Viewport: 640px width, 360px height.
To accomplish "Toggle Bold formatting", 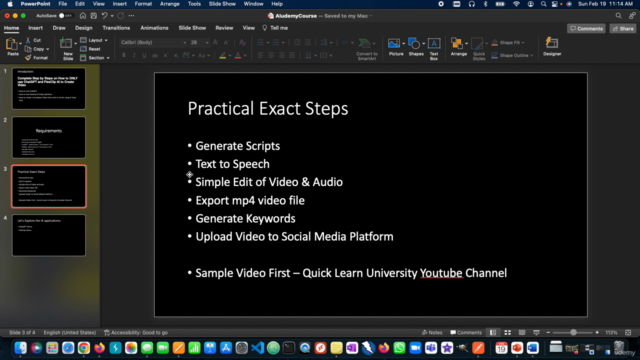I will tap(124, 56).
